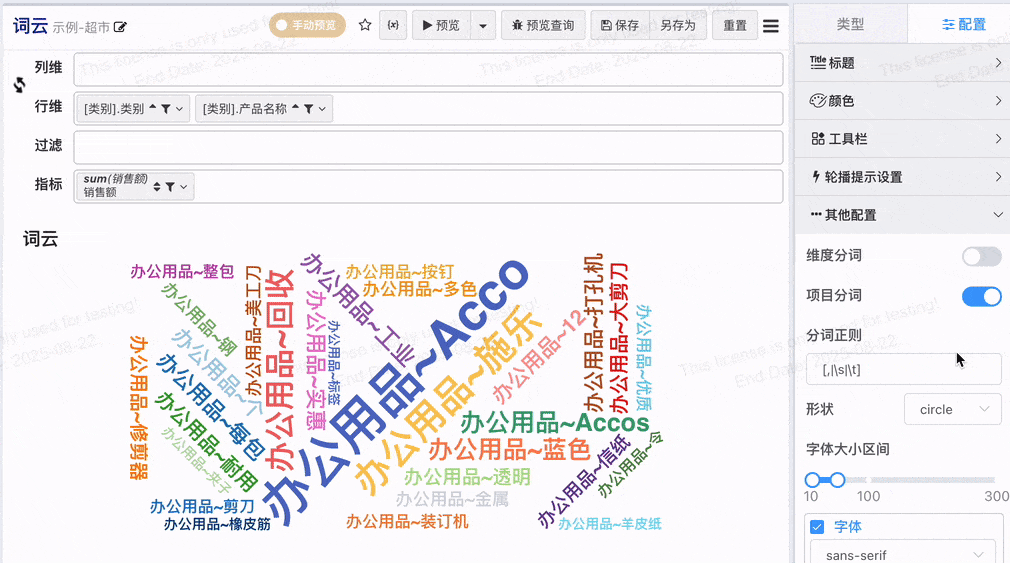Expand the 颜色 settings section

[902, 100]
